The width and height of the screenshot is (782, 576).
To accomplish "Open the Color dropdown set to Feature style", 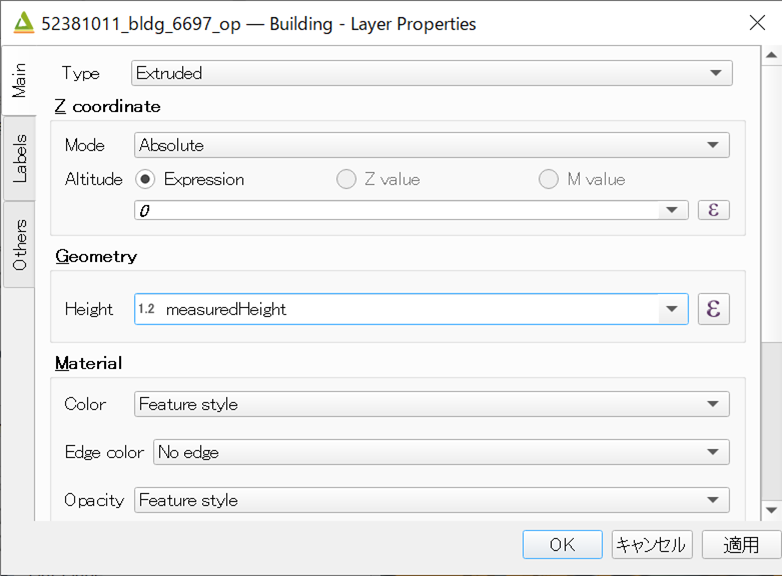I will point(432,404).
